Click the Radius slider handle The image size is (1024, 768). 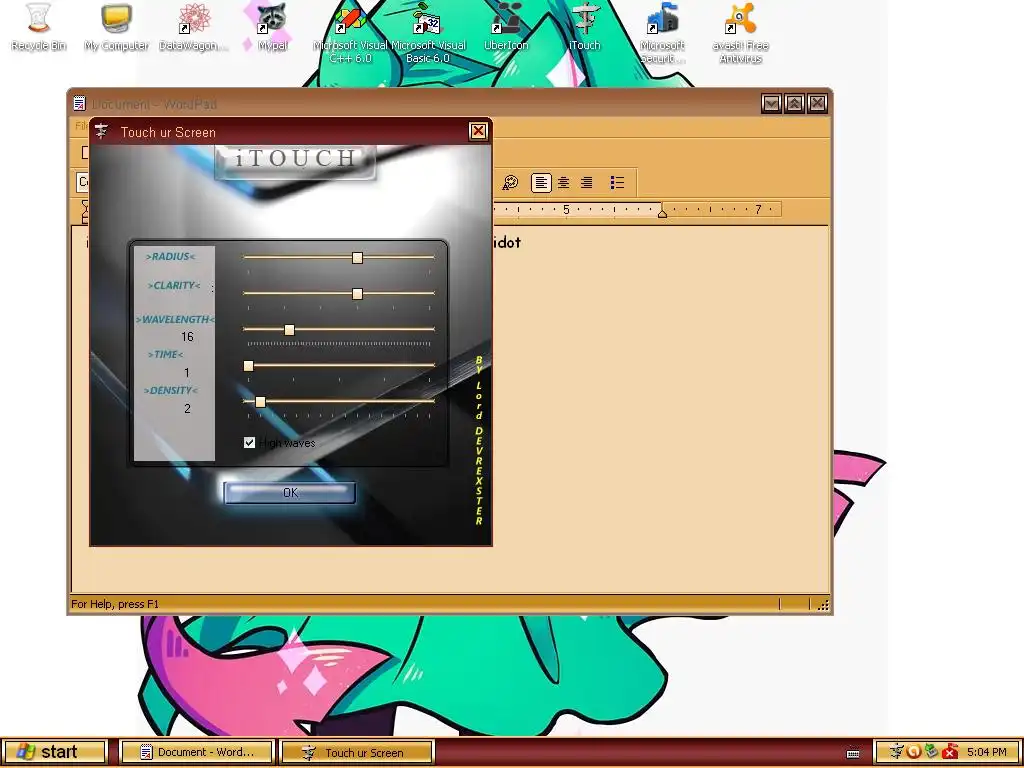pyautogui.click(x=357, y=258)
